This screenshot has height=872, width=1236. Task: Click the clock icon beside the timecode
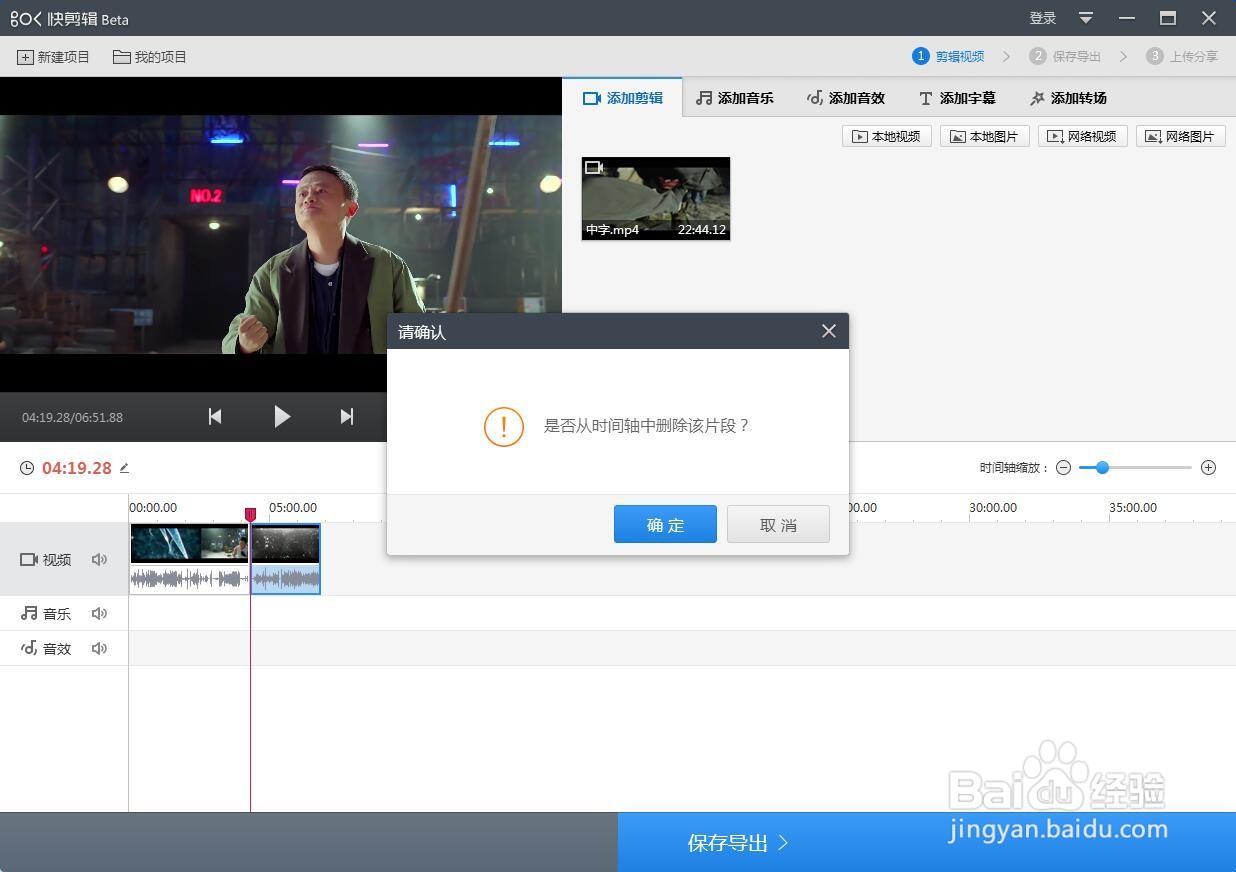[x=27, y=468]
